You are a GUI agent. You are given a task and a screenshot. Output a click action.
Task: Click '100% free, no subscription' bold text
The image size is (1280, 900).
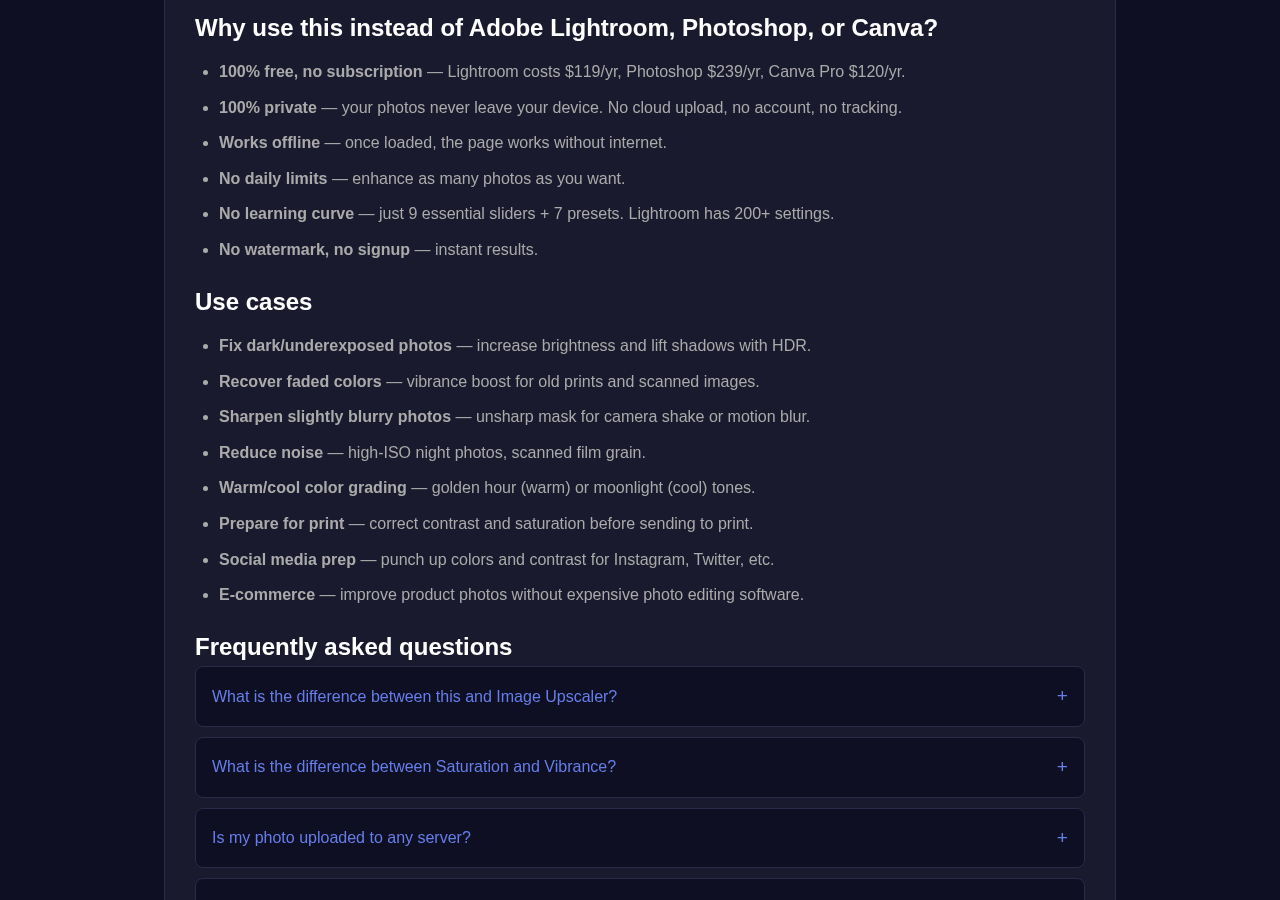tap(320, 72)
